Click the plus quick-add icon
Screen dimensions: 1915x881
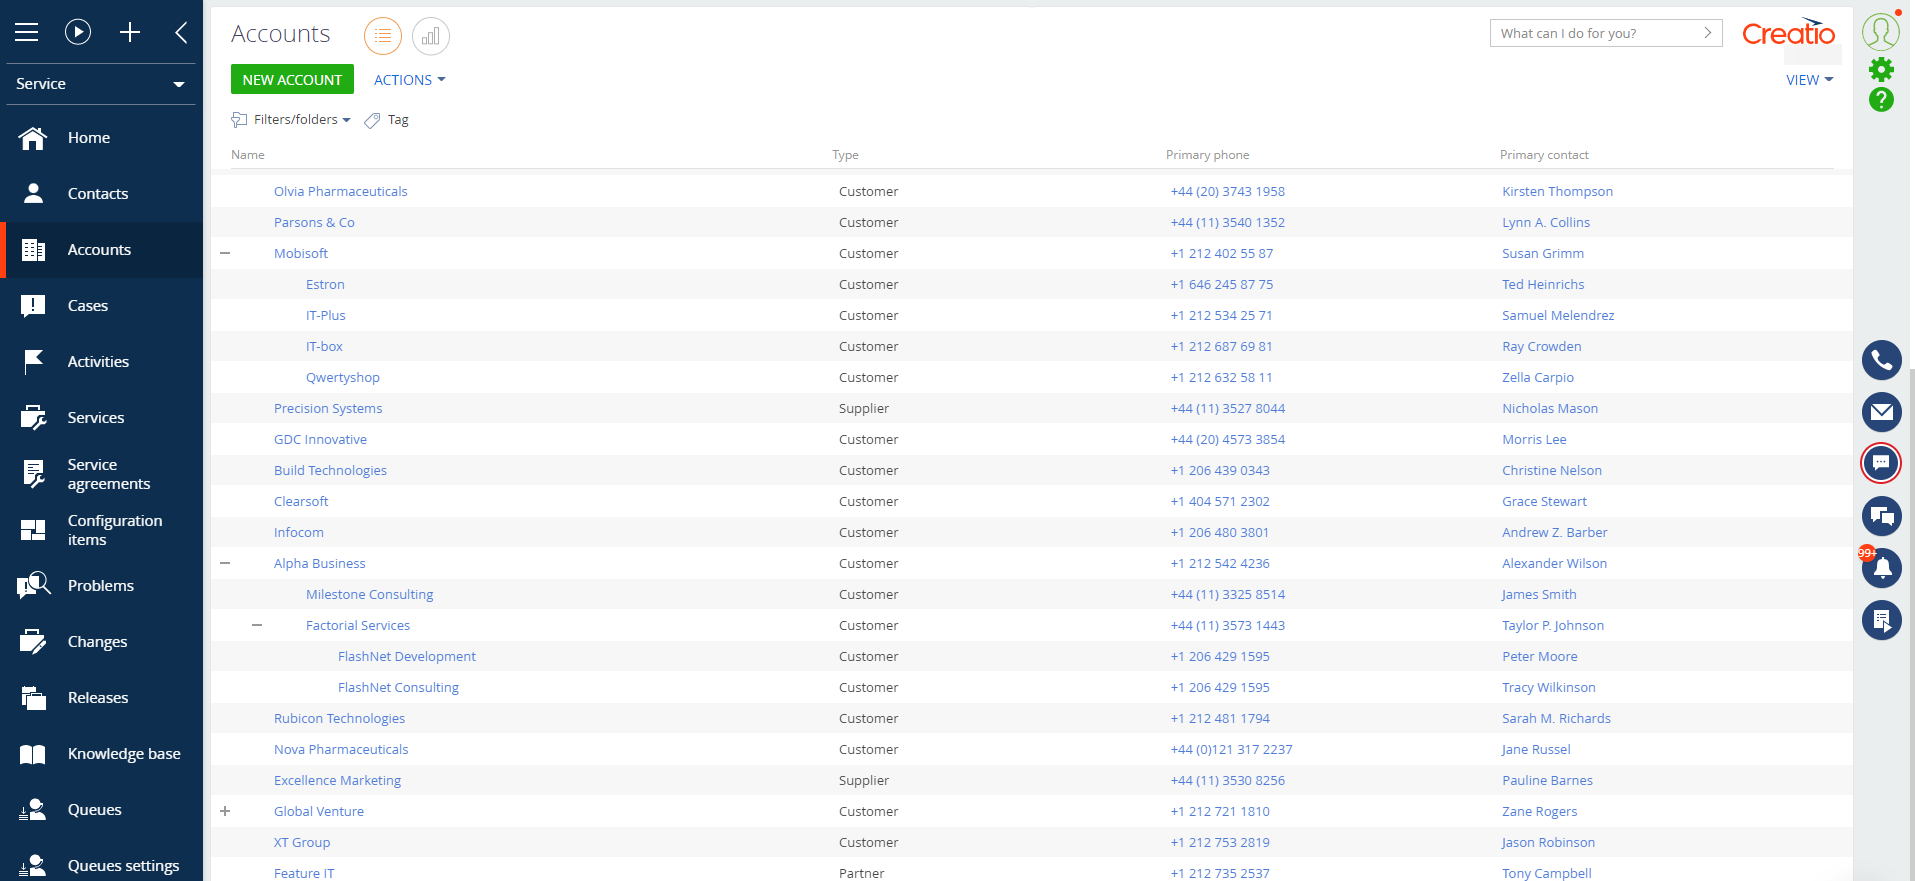(x=130, y=32)
